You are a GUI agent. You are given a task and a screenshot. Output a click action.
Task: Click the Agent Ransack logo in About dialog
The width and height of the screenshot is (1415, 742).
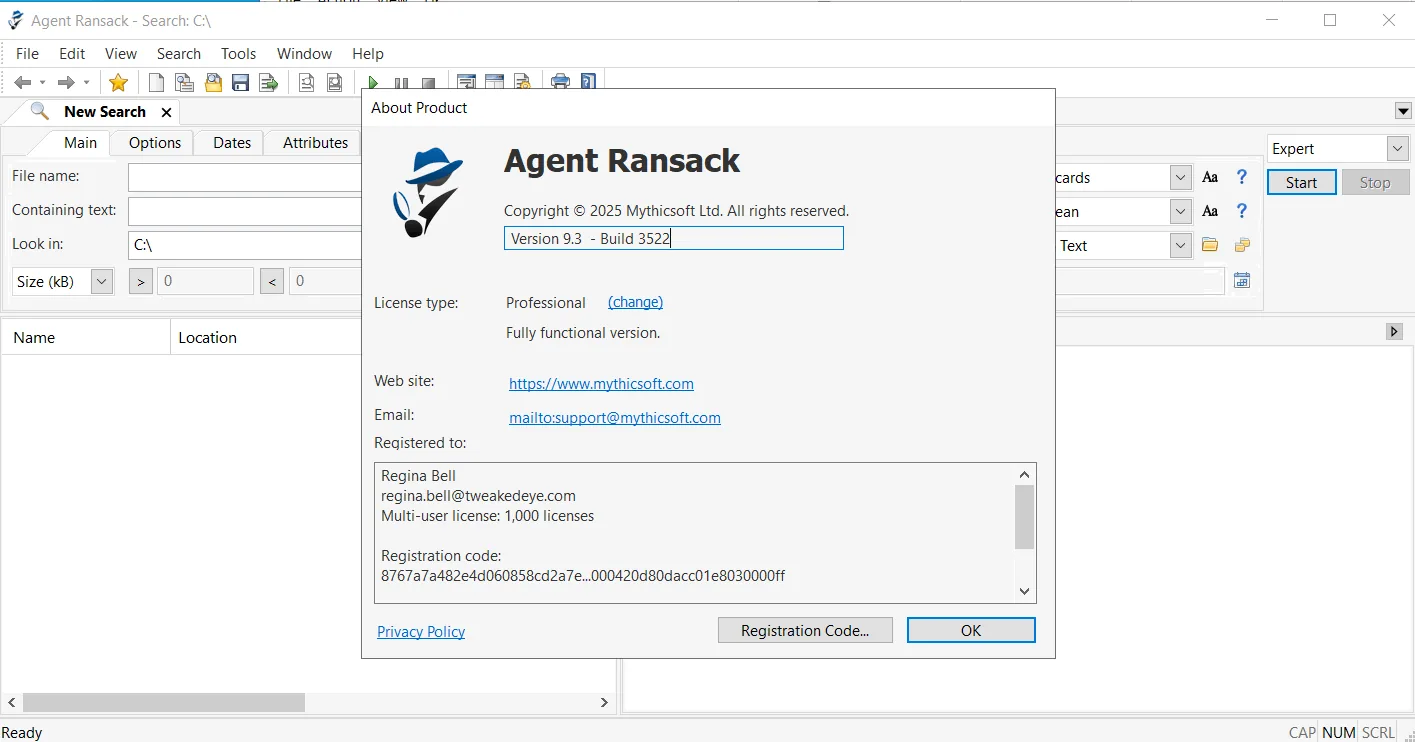pos(427,192)
